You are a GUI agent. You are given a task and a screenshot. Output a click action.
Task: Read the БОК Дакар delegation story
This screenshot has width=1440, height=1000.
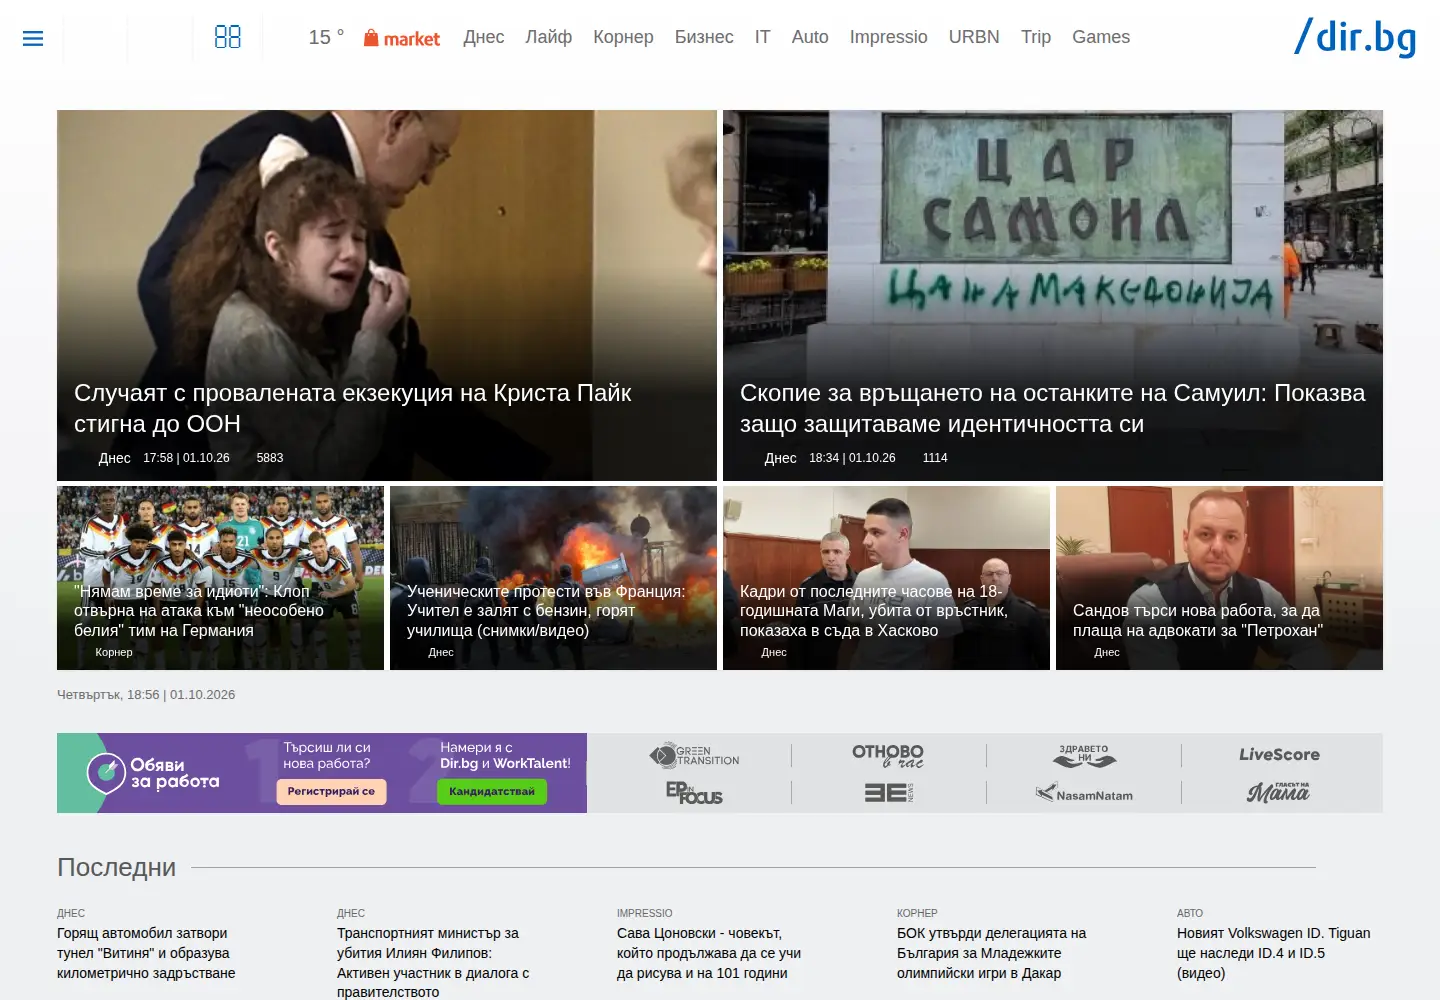(x=991, y=953)
